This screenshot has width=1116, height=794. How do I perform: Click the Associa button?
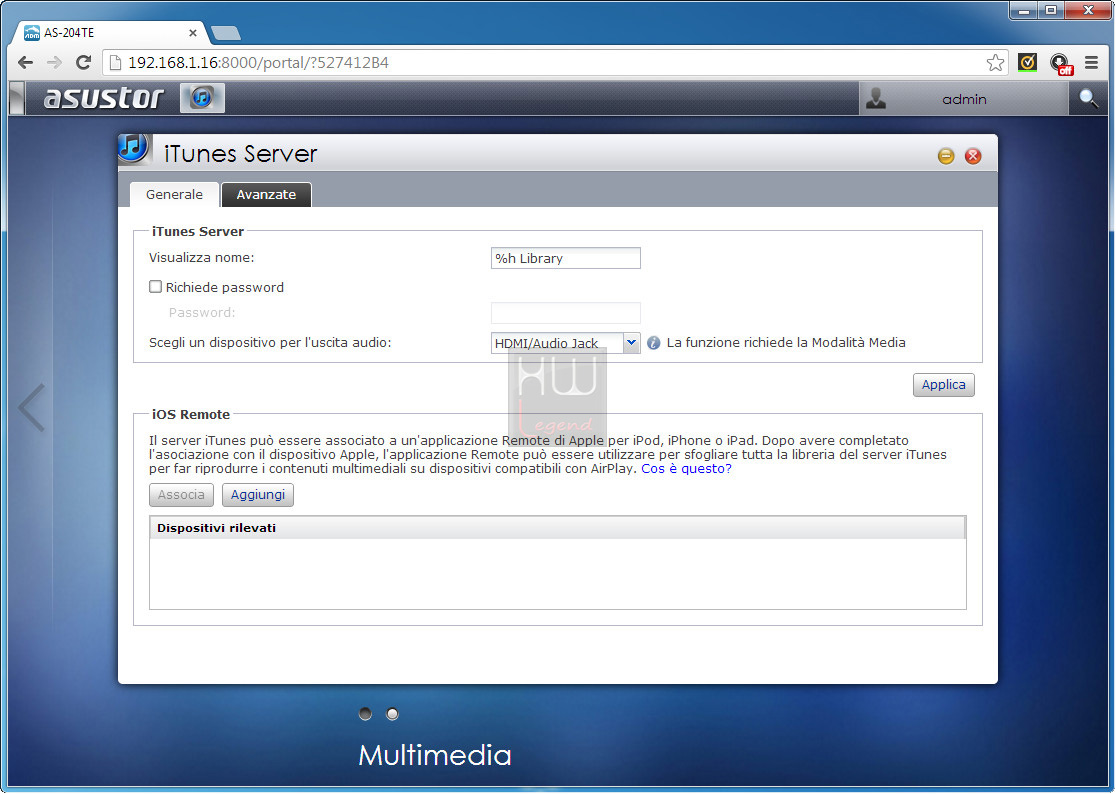click(181, 495)
